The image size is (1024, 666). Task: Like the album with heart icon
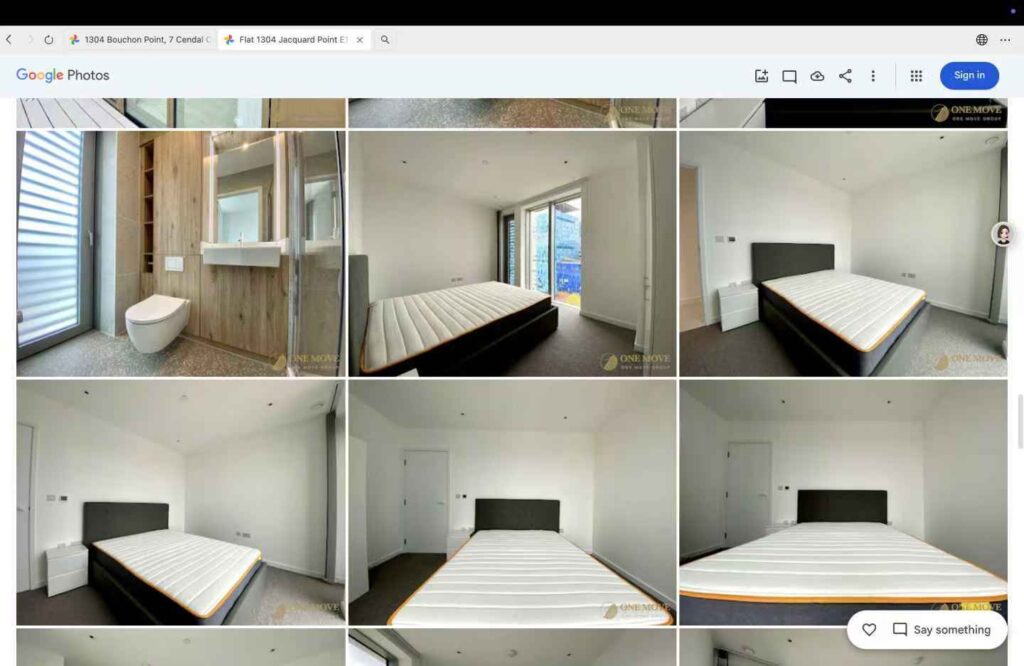pyautogui.click(x=869, y=630)
